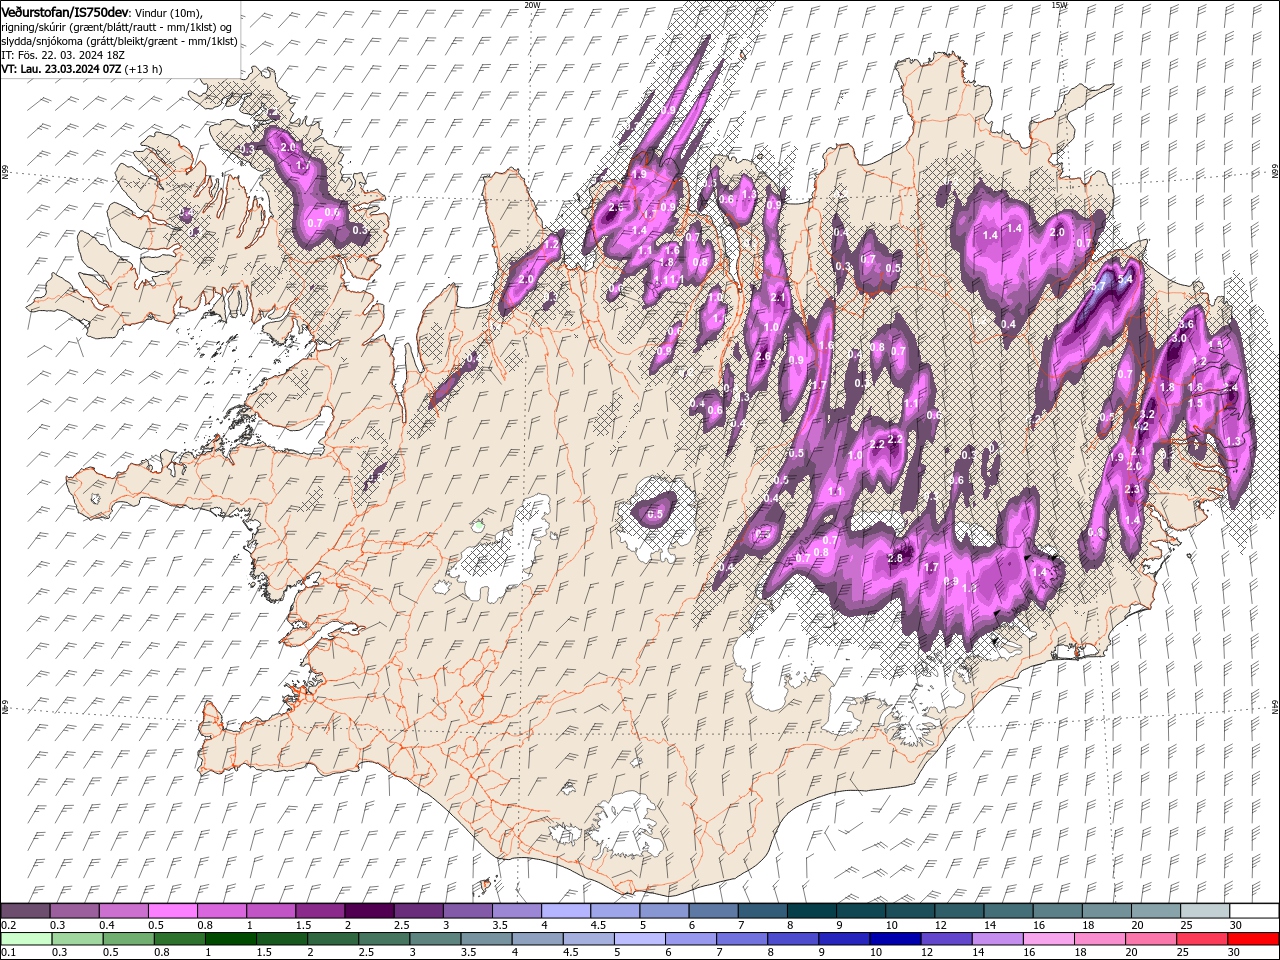Click the '20W' longitude label at top

click(x=532, y=4)
